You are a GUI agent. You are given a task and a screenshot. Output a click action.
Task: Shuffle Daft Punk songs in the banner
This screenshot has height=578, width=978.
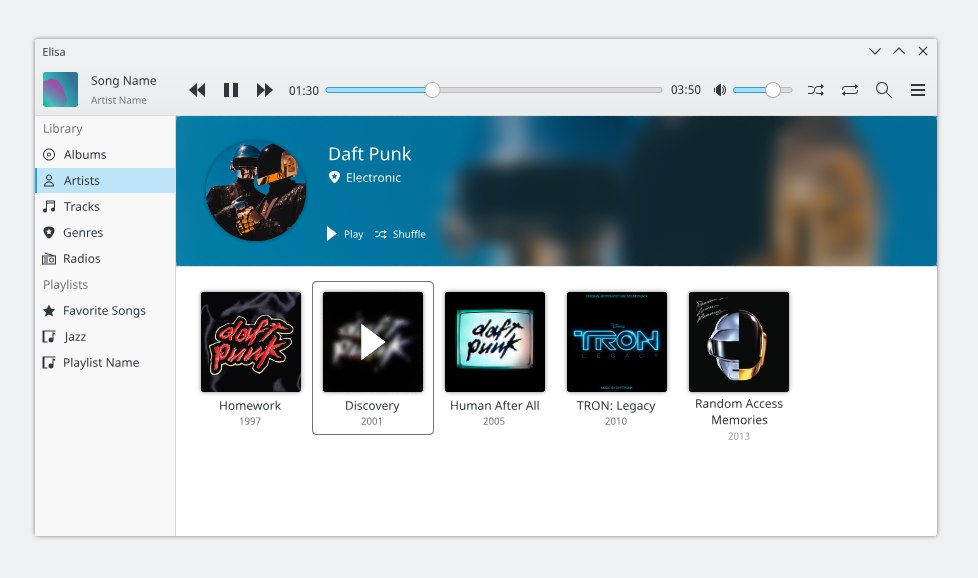click(400, 234)
